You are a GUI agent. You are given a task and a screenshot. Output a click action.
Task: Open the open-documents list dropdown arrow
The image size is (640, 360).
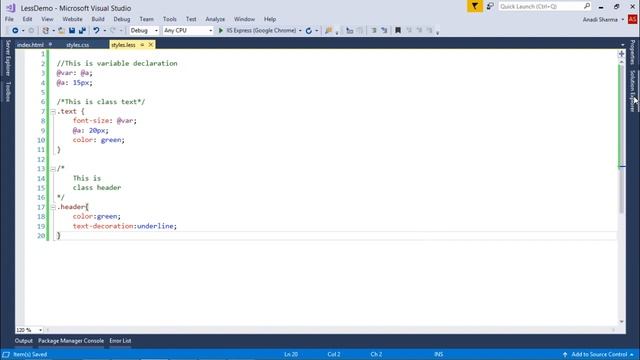pos(622,44)
